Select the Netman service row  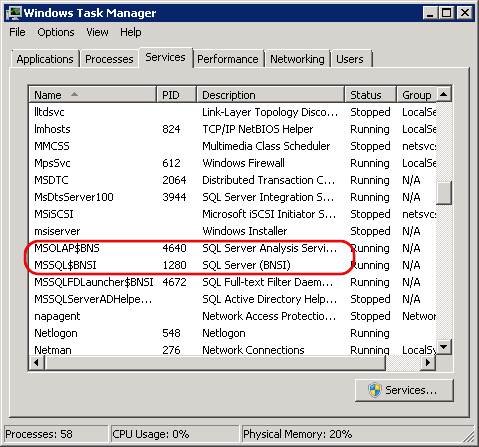coord(233,349)
